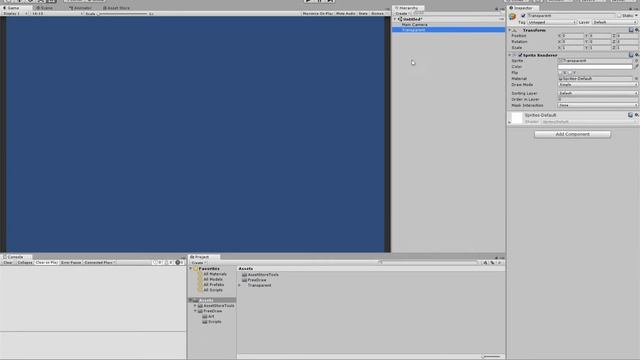
Task: Toggle the Sprite Renderer enabled checkbox
Action: 520,55
